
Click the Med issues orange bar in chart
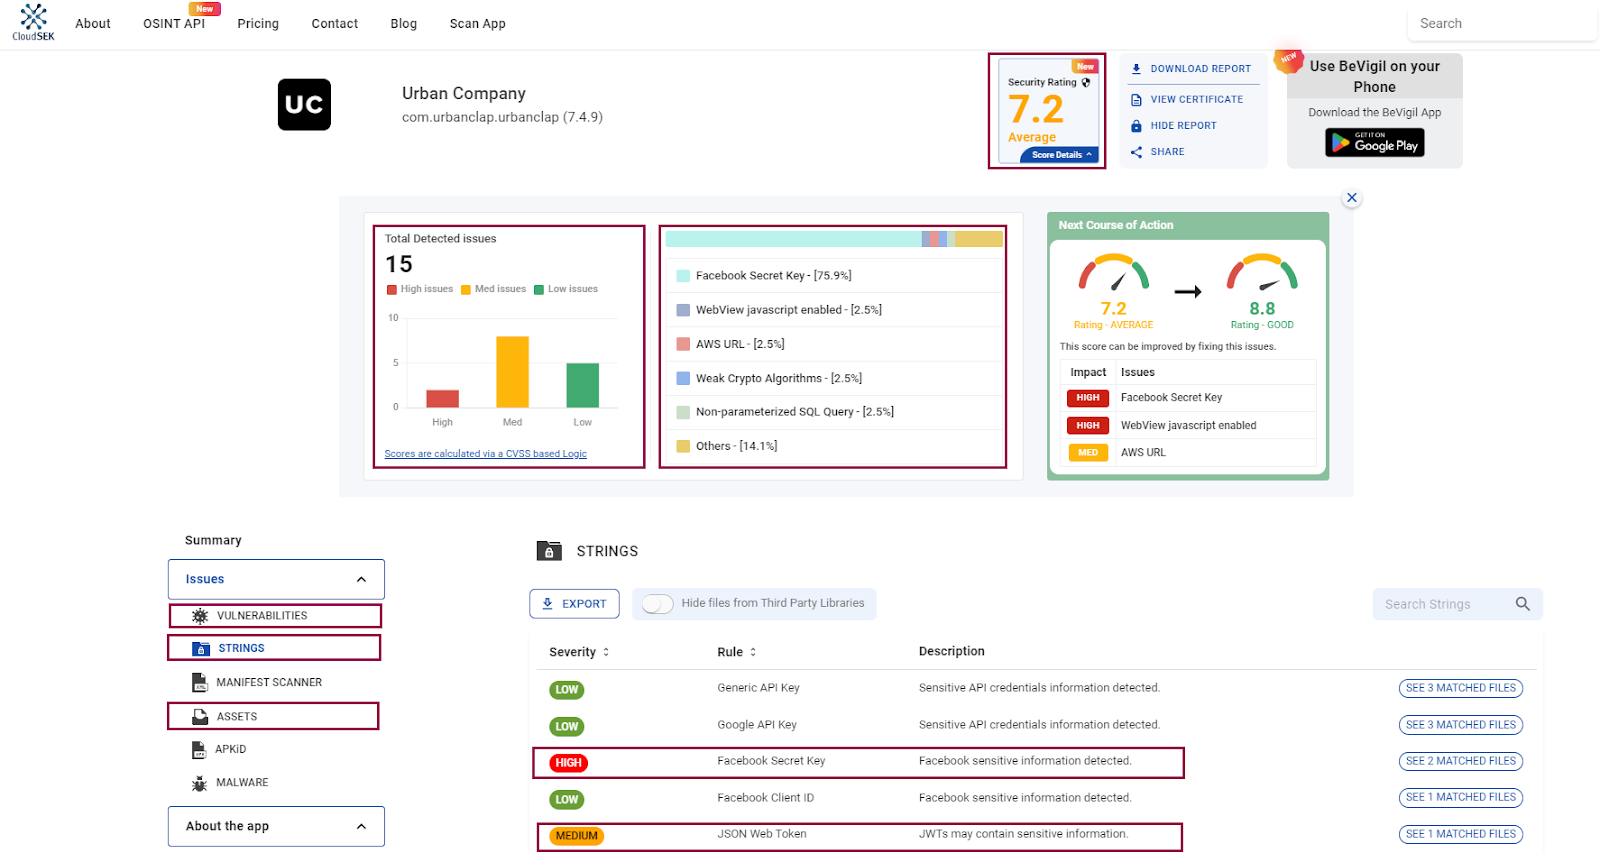click(x=512, y=372)
